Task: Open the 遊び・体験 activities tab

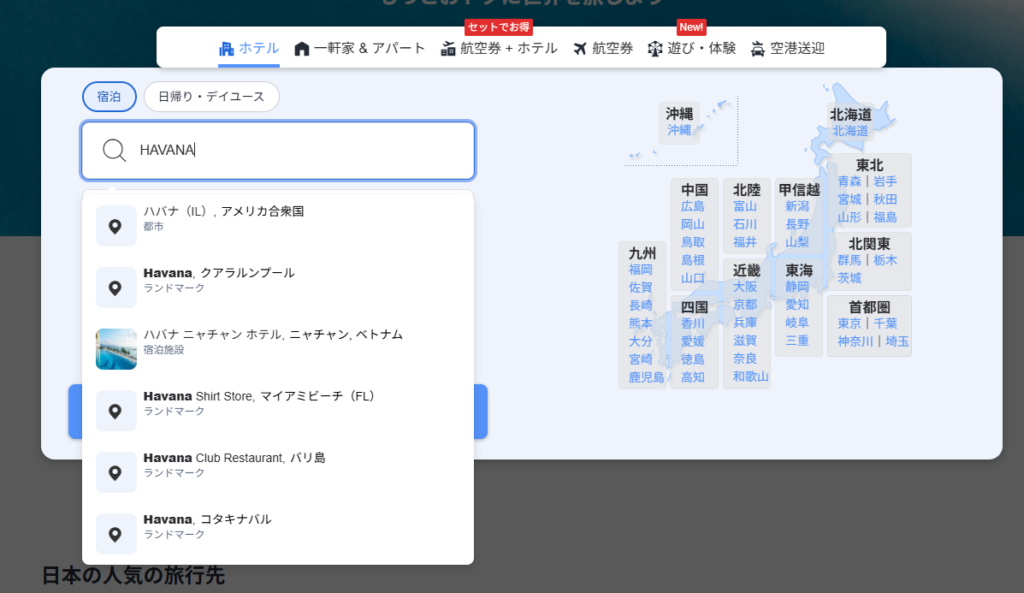Action: (x=692, y=48)
